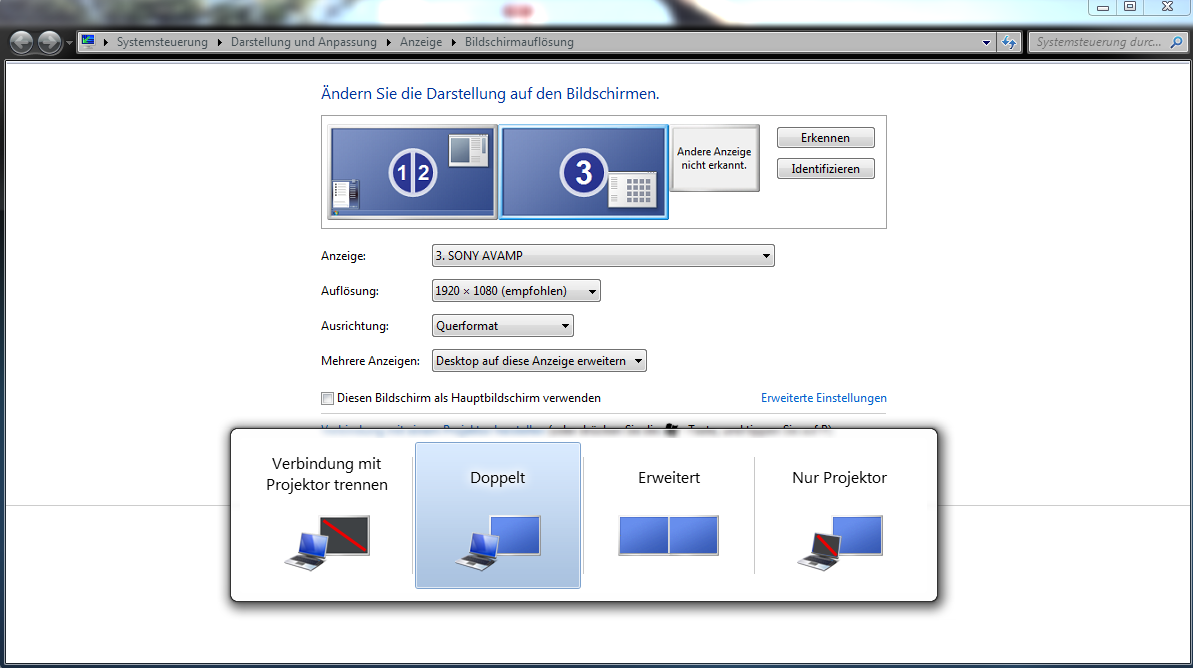Click the 'Anzeige:' label
This screenshot has width=1193, height=668.
click(343, 256)
